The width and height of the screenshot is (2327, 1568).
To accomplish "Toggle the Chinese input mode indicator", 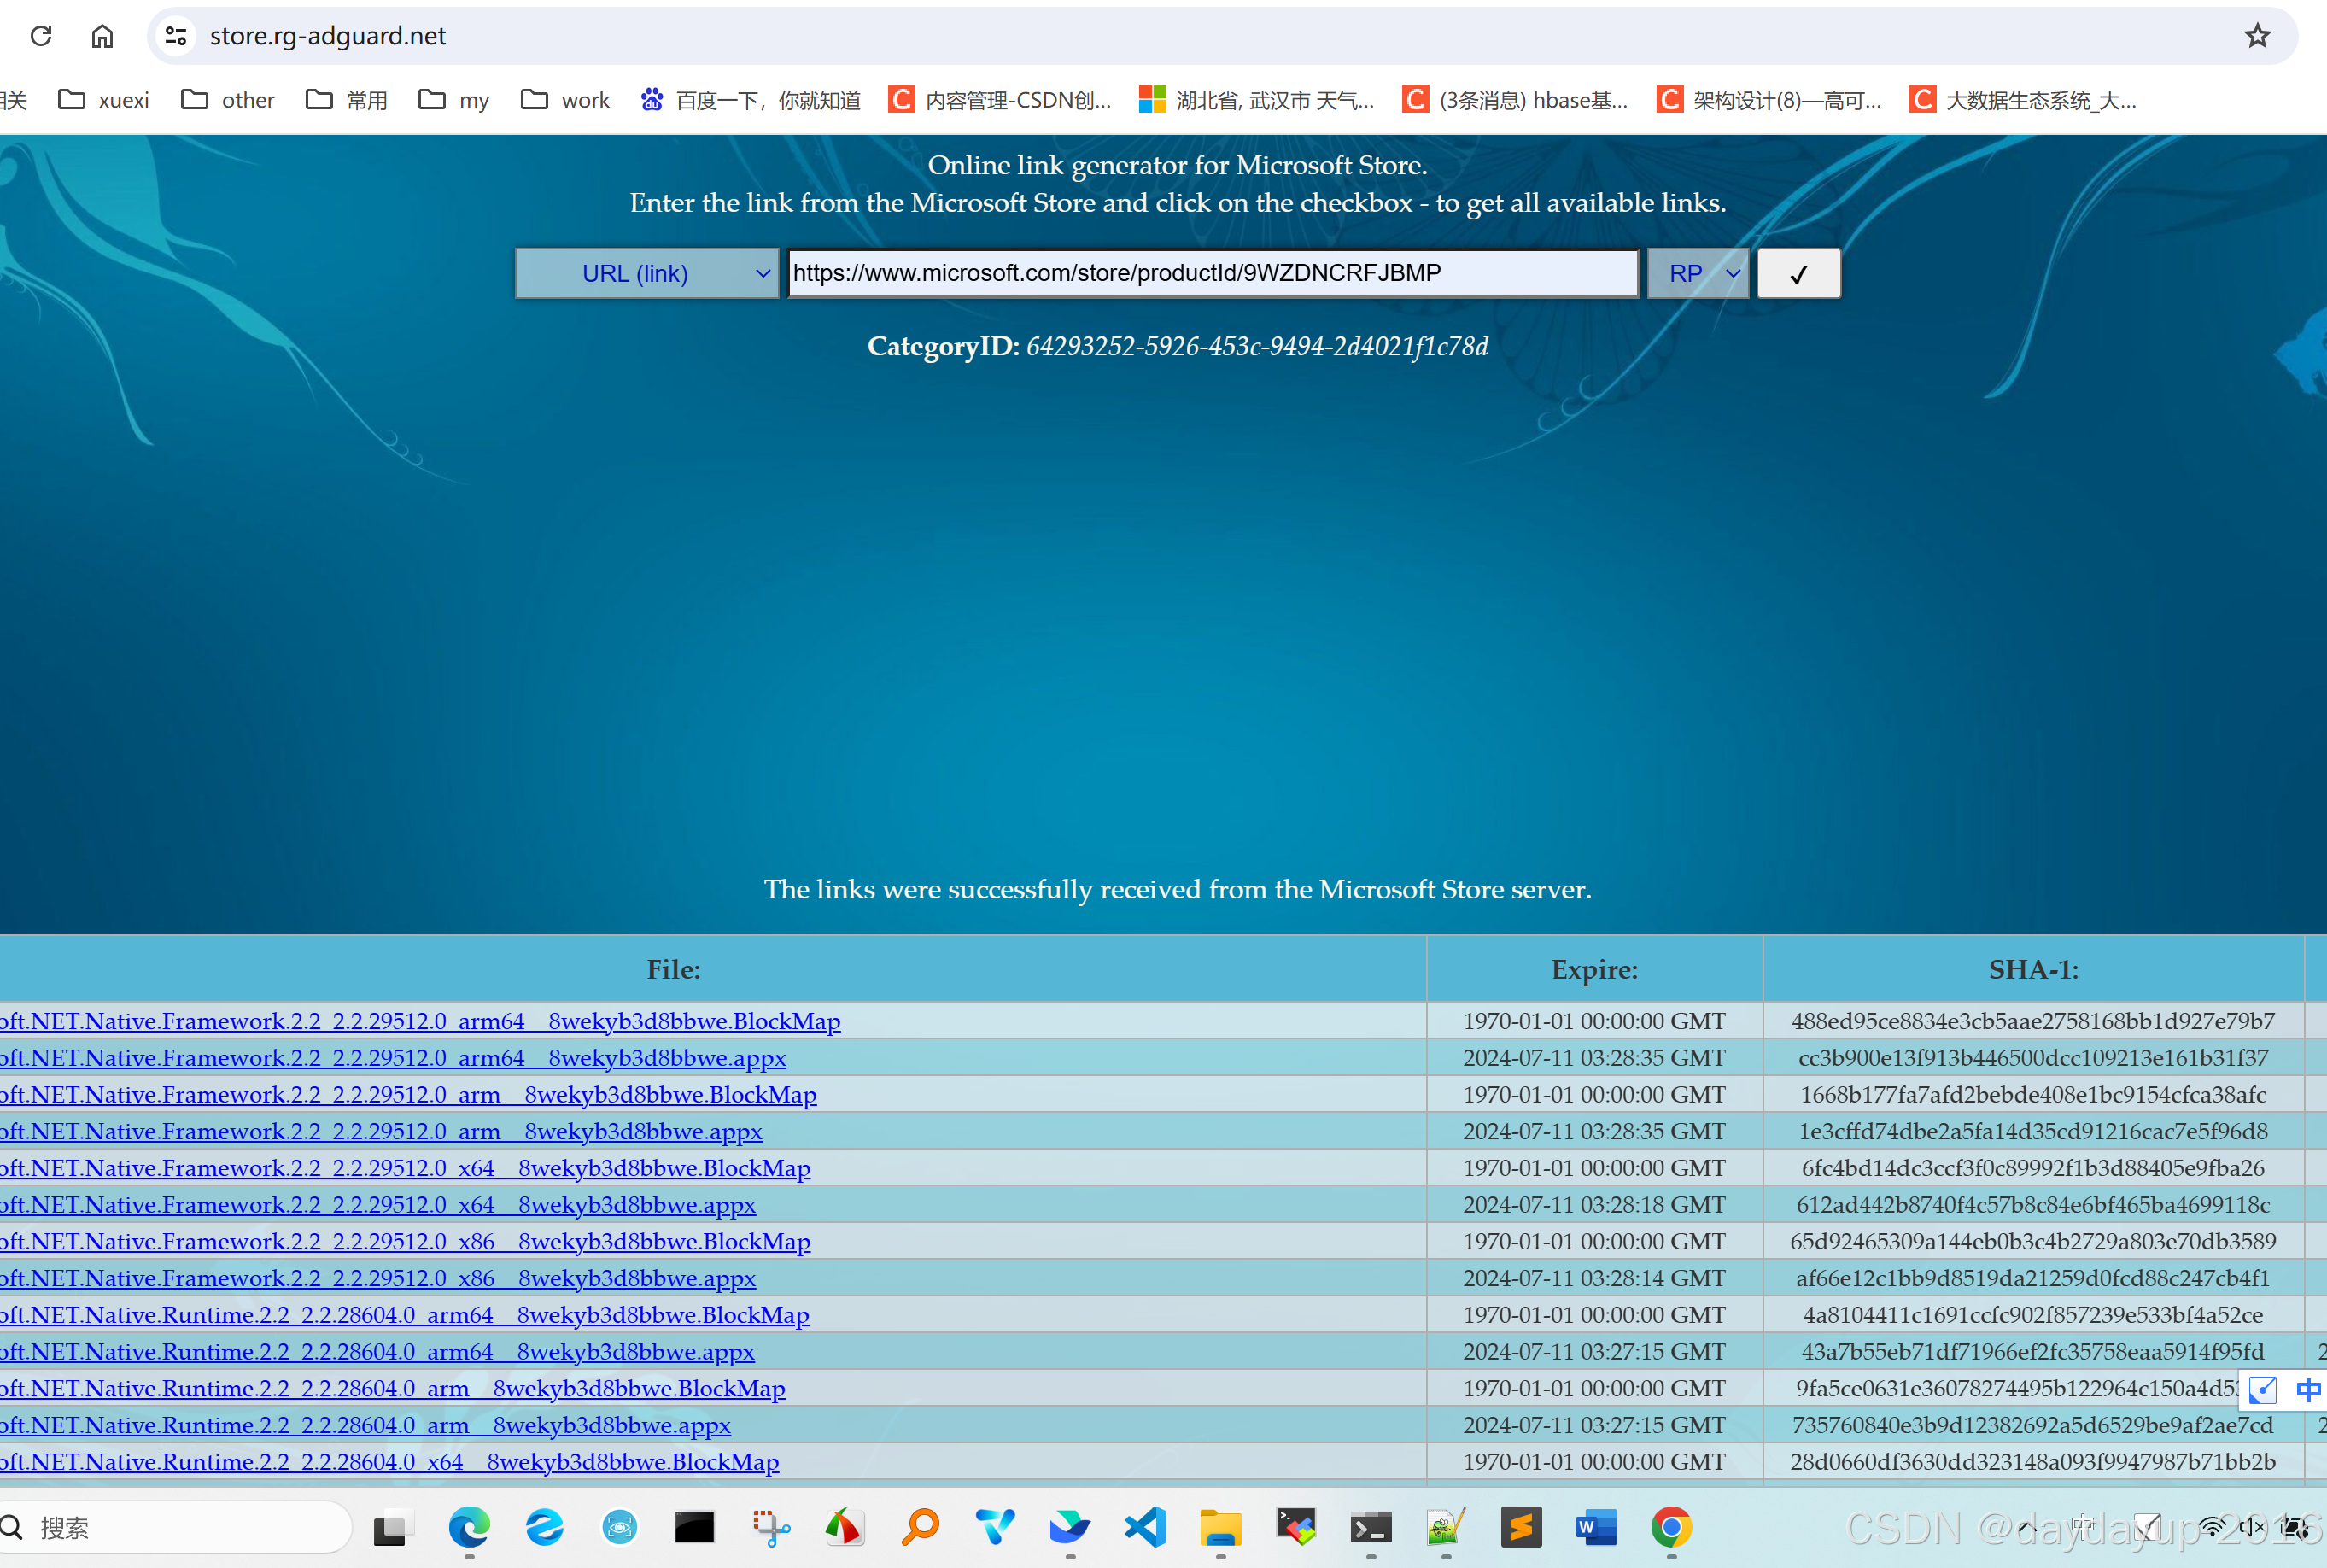I will tap(2308, 1389).
